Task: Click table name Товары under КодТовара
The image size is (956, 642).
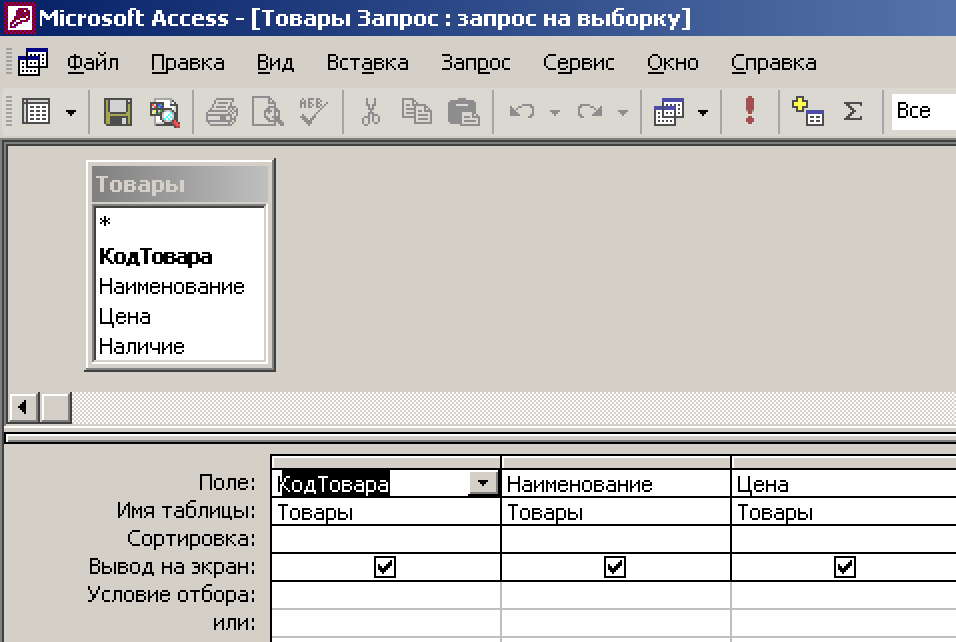Action: 386,512
